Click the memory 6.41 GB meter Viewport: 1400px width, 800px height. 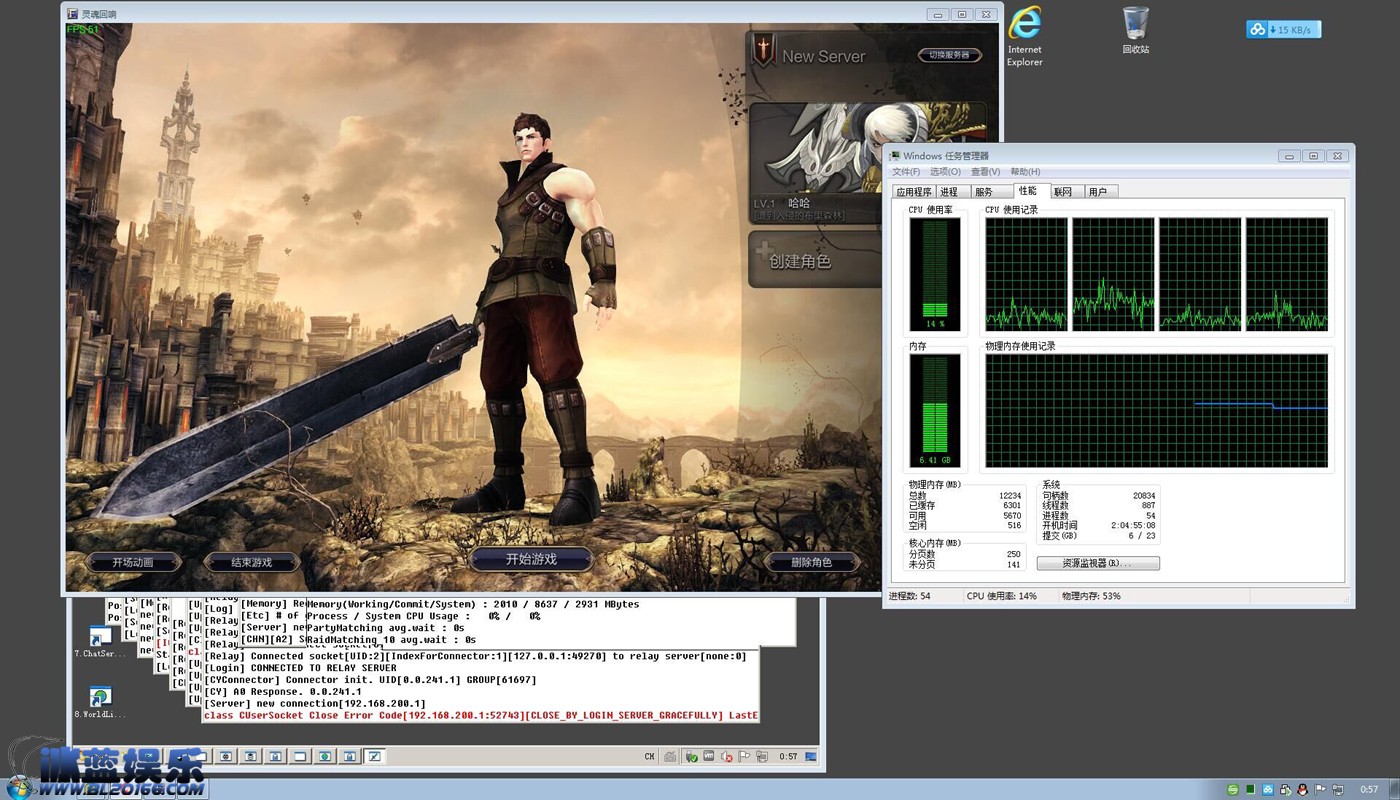pos(935,411)
